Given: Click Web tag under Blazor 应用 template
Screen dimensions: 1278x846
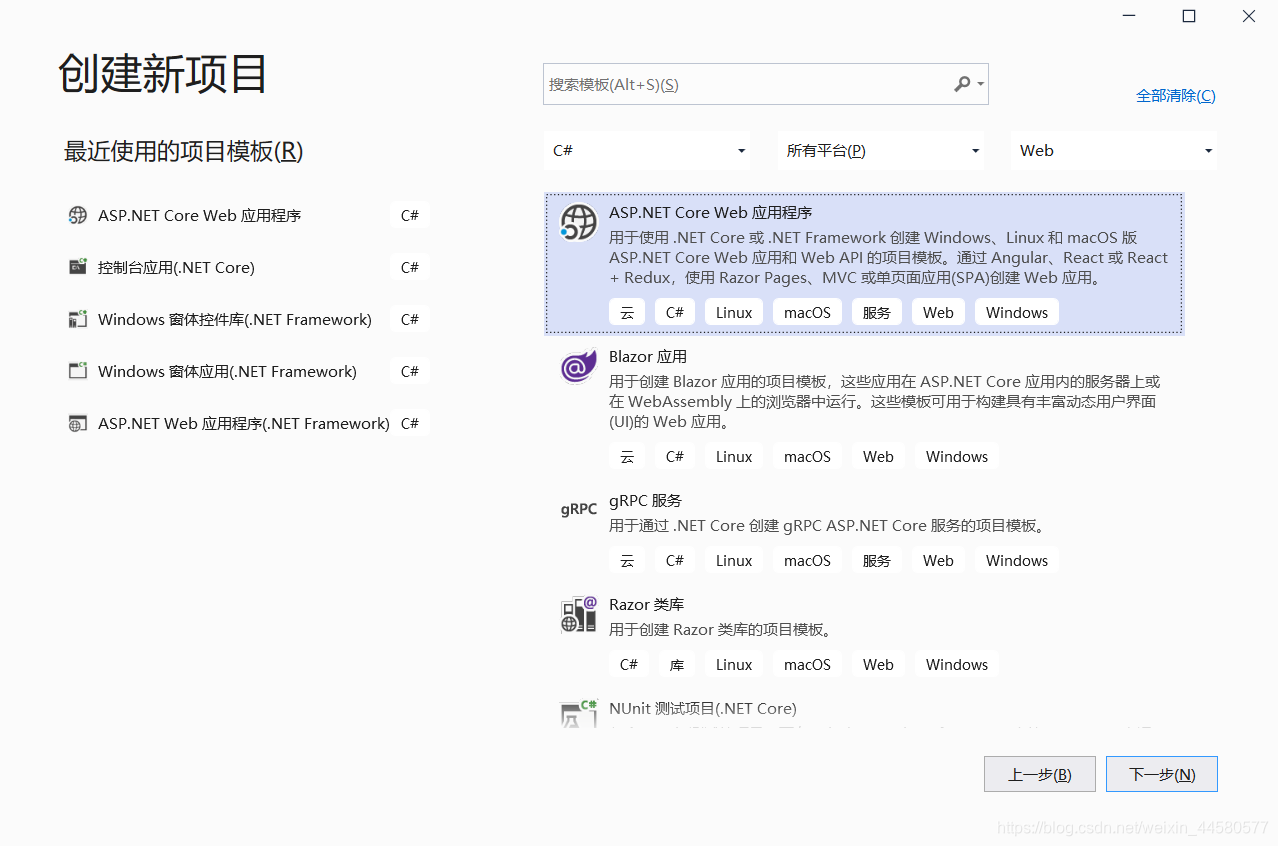Looking at the screenshot, I should pyautogui.click(x=878, y=456).
